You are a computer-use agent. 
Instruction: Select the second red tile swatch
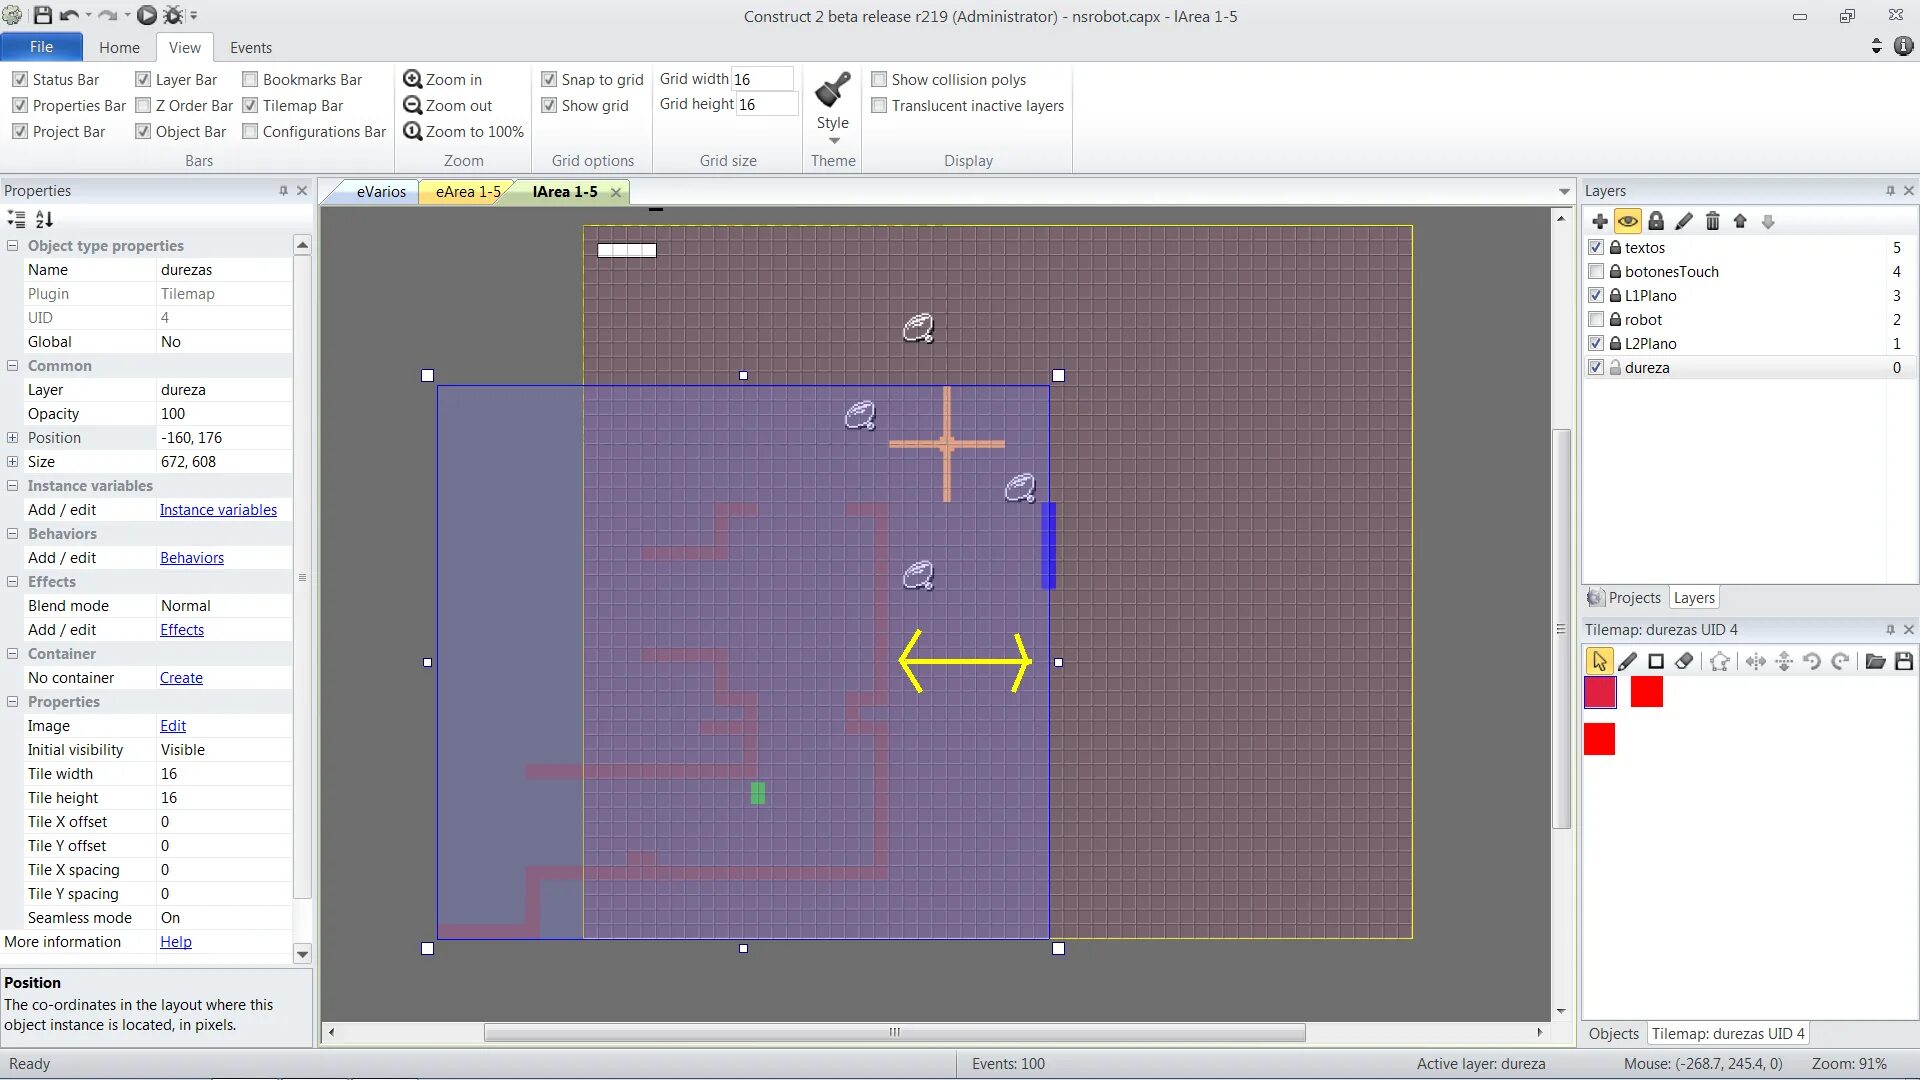tap(1646, 691)
